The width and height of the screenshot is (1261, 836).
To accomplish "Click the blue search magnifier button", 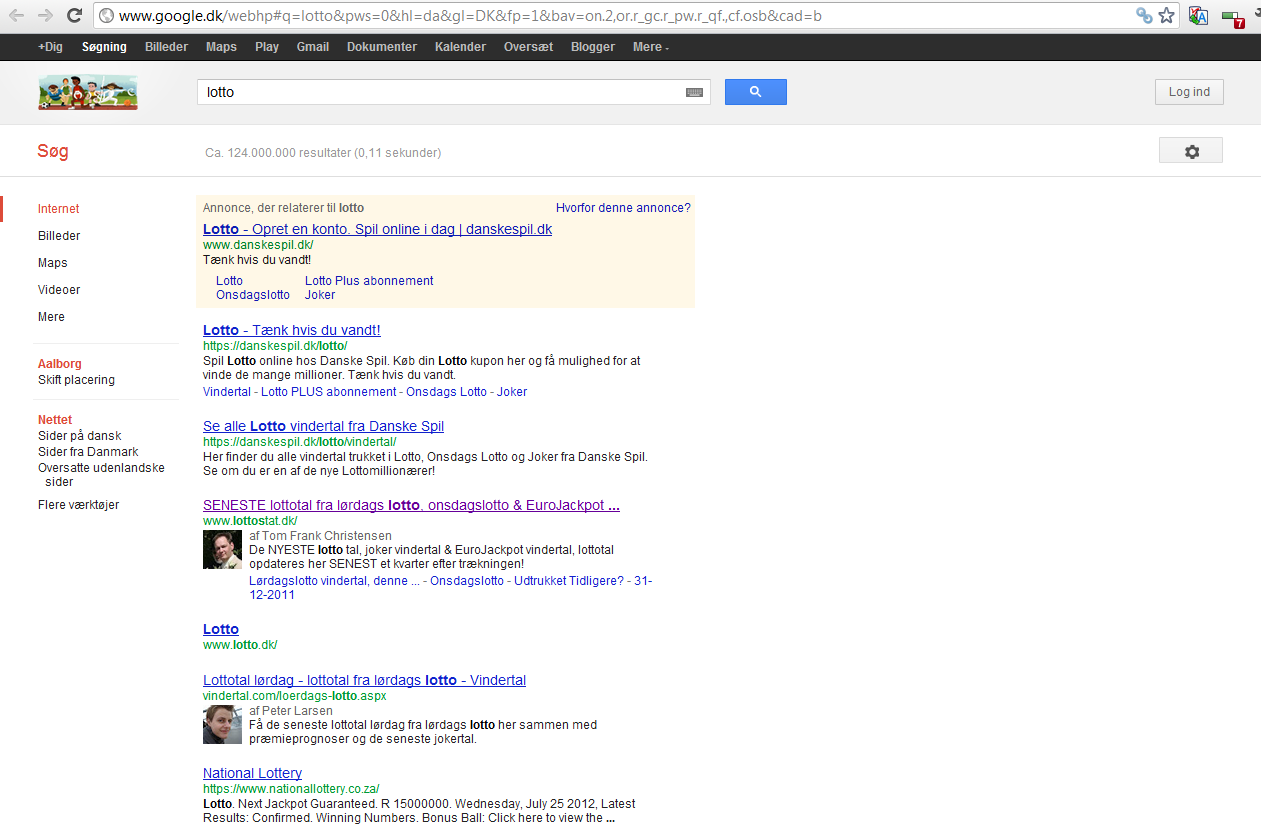I will 755,92.
